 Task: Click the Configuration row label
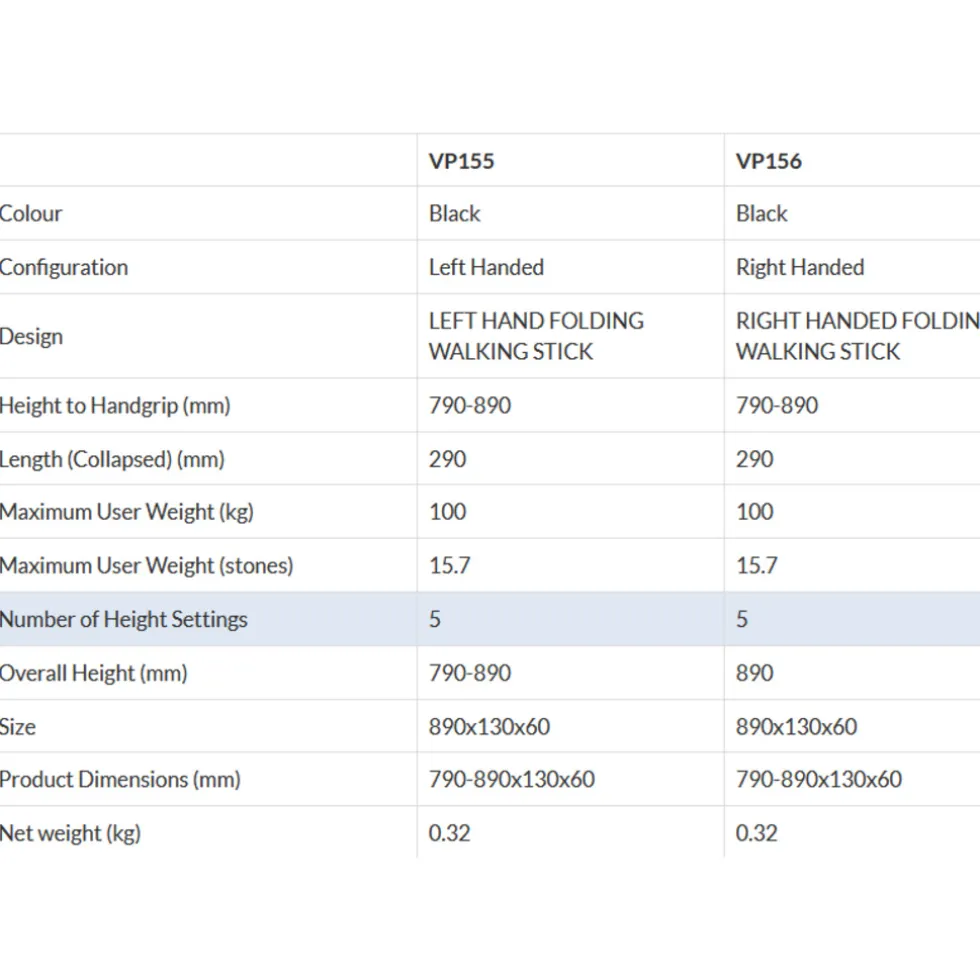[x=64, y=268]
